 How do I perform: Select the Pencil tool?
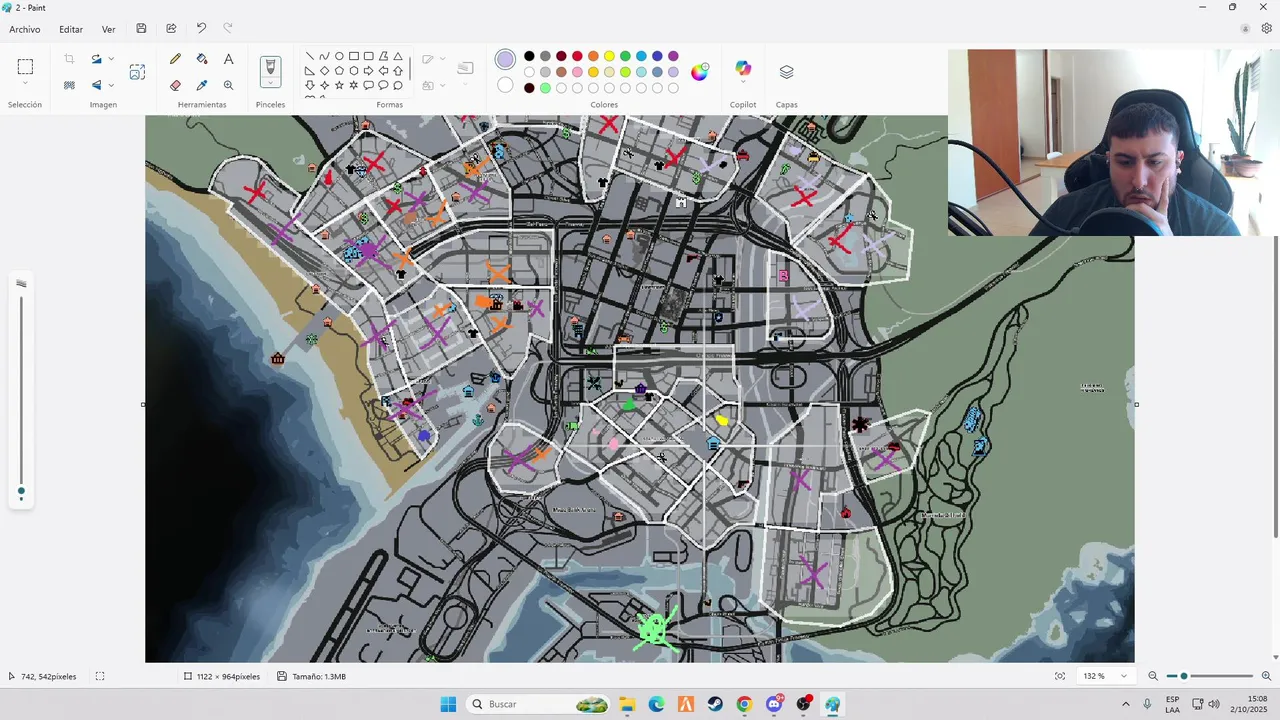pos(176,59)
